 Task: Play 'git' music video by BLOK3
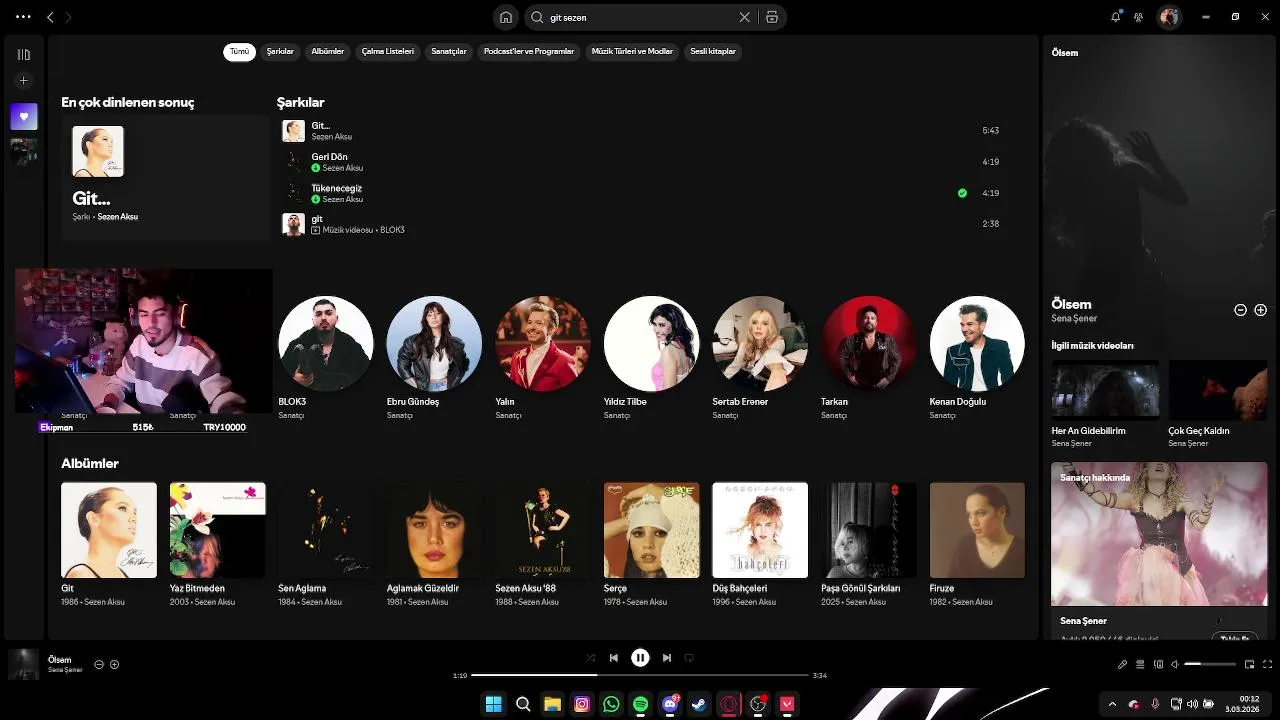tap(640, 224)
